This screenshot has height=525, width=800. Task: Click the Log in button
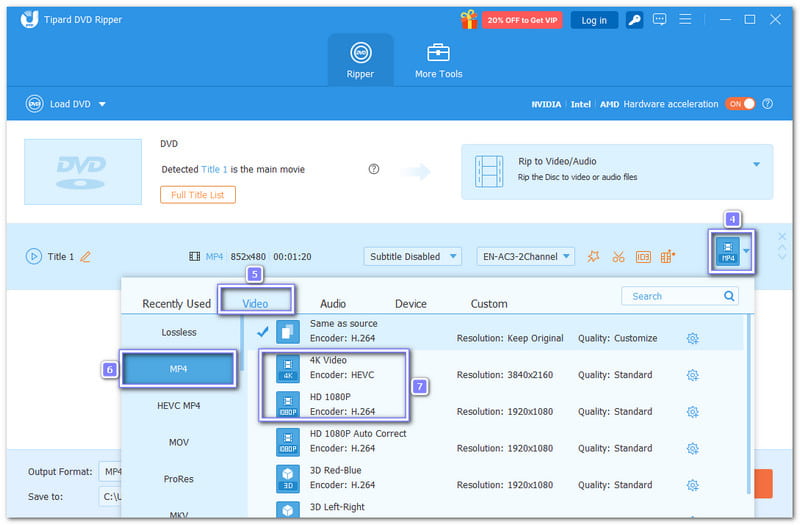[x=594, y=19]
